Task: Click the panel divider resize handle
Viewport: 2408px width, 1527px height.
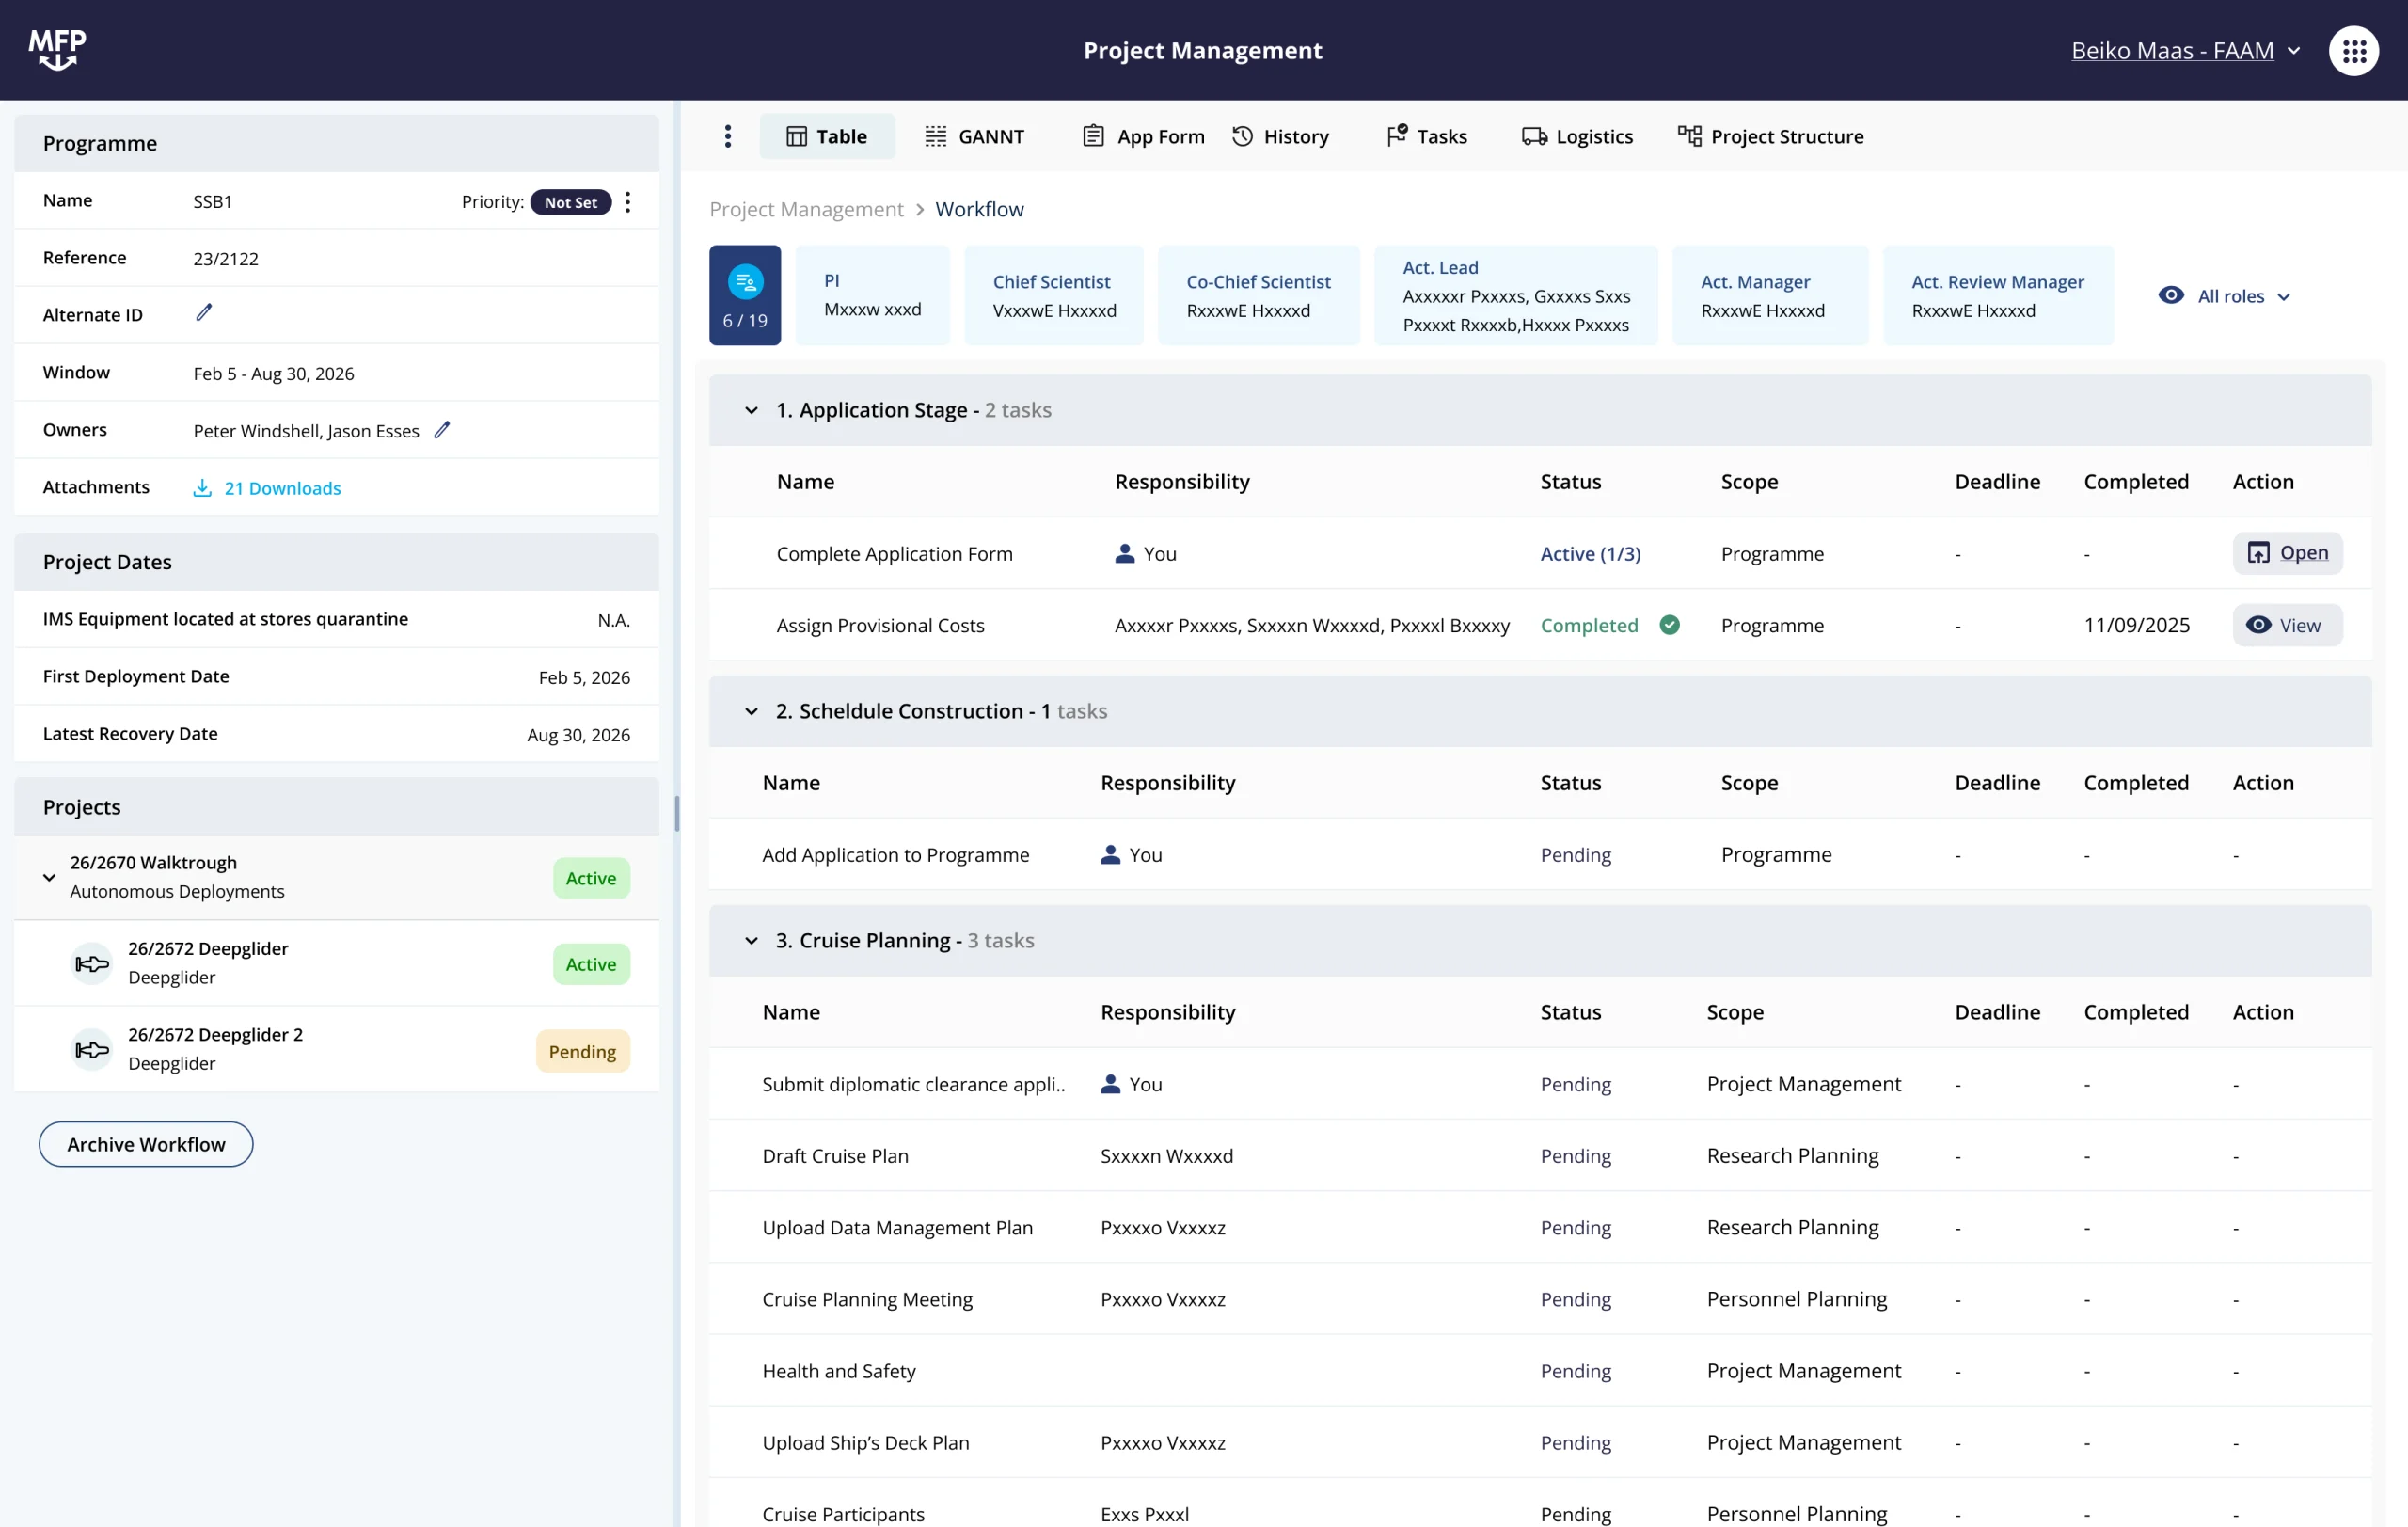Action: 677,813
